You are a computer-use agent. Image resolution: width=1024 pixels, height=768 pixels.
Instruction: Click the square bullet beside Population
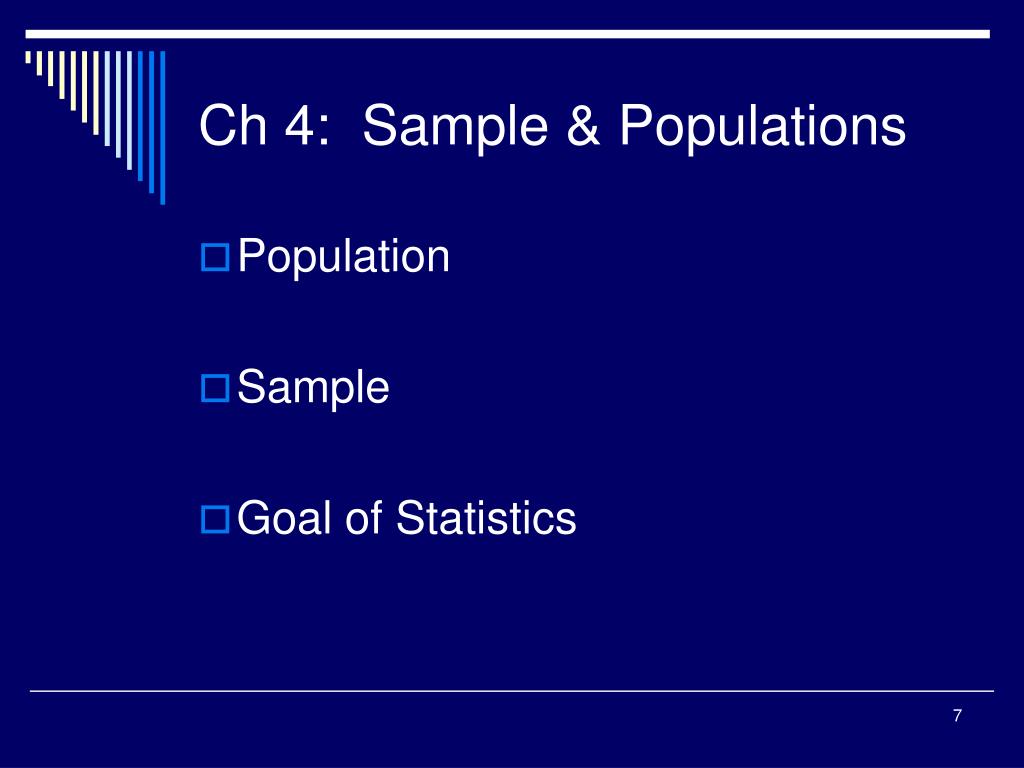pos(215,257)
